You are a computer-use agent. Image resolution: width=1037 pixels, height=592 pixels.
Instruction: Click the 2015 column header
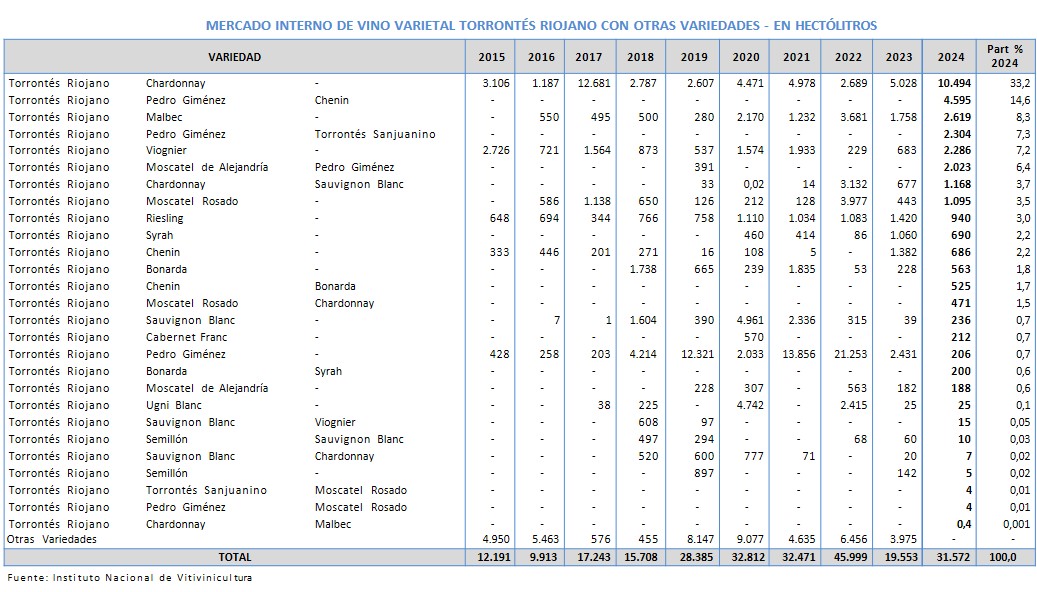(492, 57)
